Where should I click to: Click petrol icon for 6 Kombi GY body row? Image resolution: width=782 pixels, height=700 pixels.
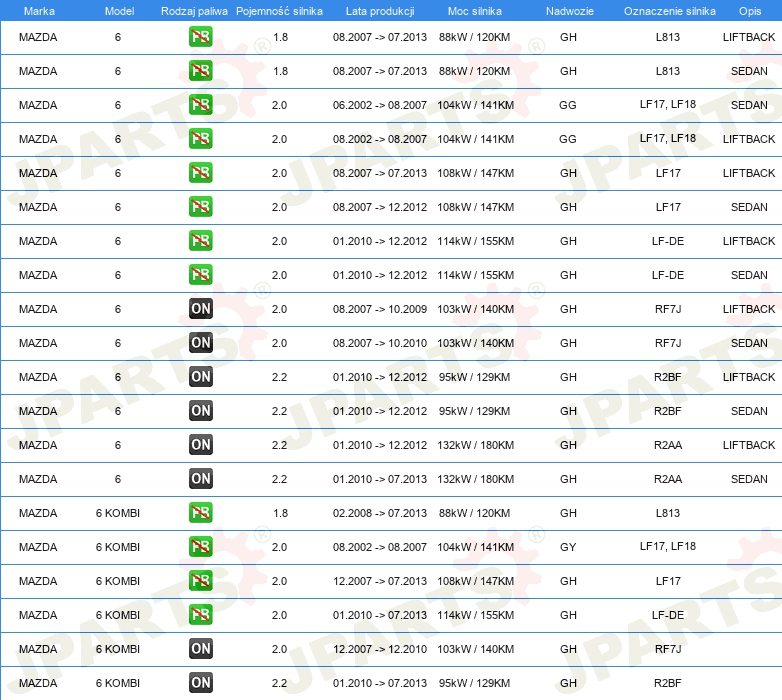click(x=200, y=546)
